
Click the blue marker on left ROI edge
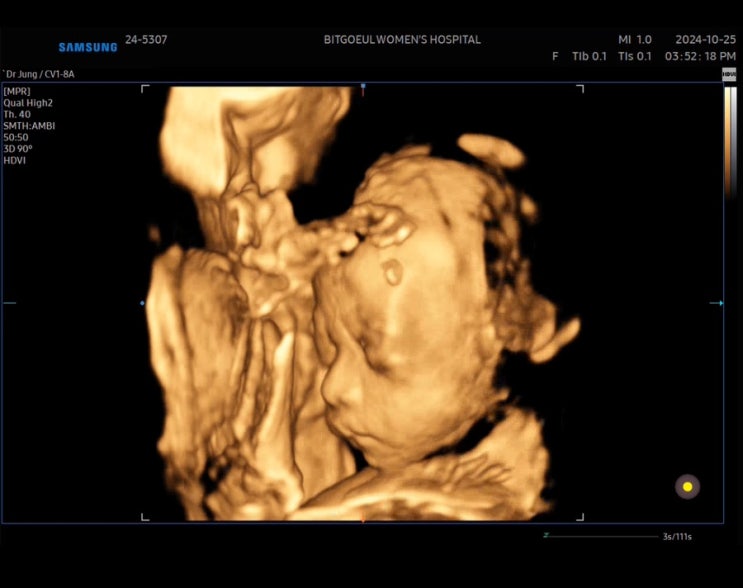[143, 303]
